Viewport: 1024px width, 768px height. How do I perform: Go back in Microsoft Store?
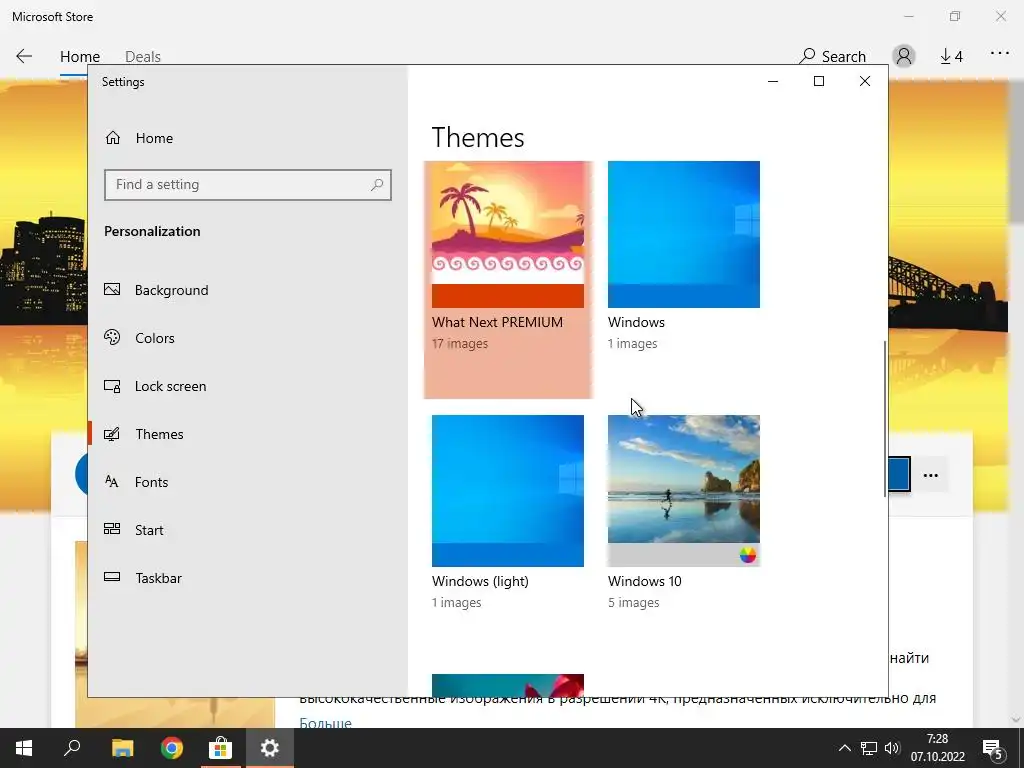(x=24, y=56)
